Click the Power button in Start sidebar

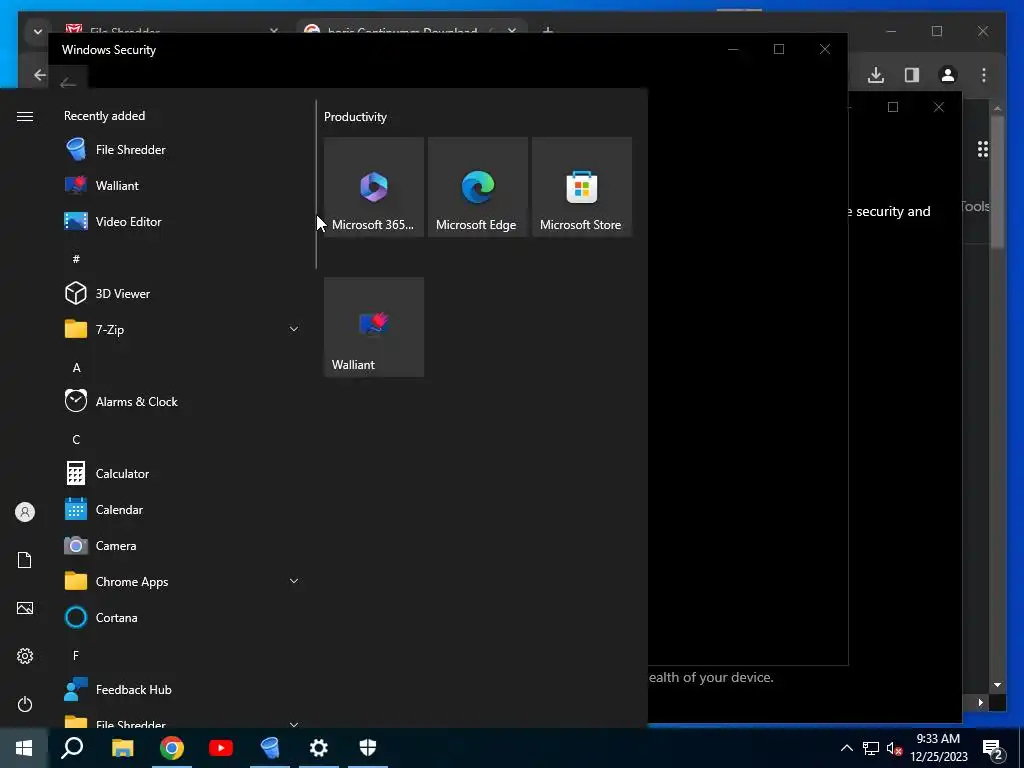coord(25,704)
